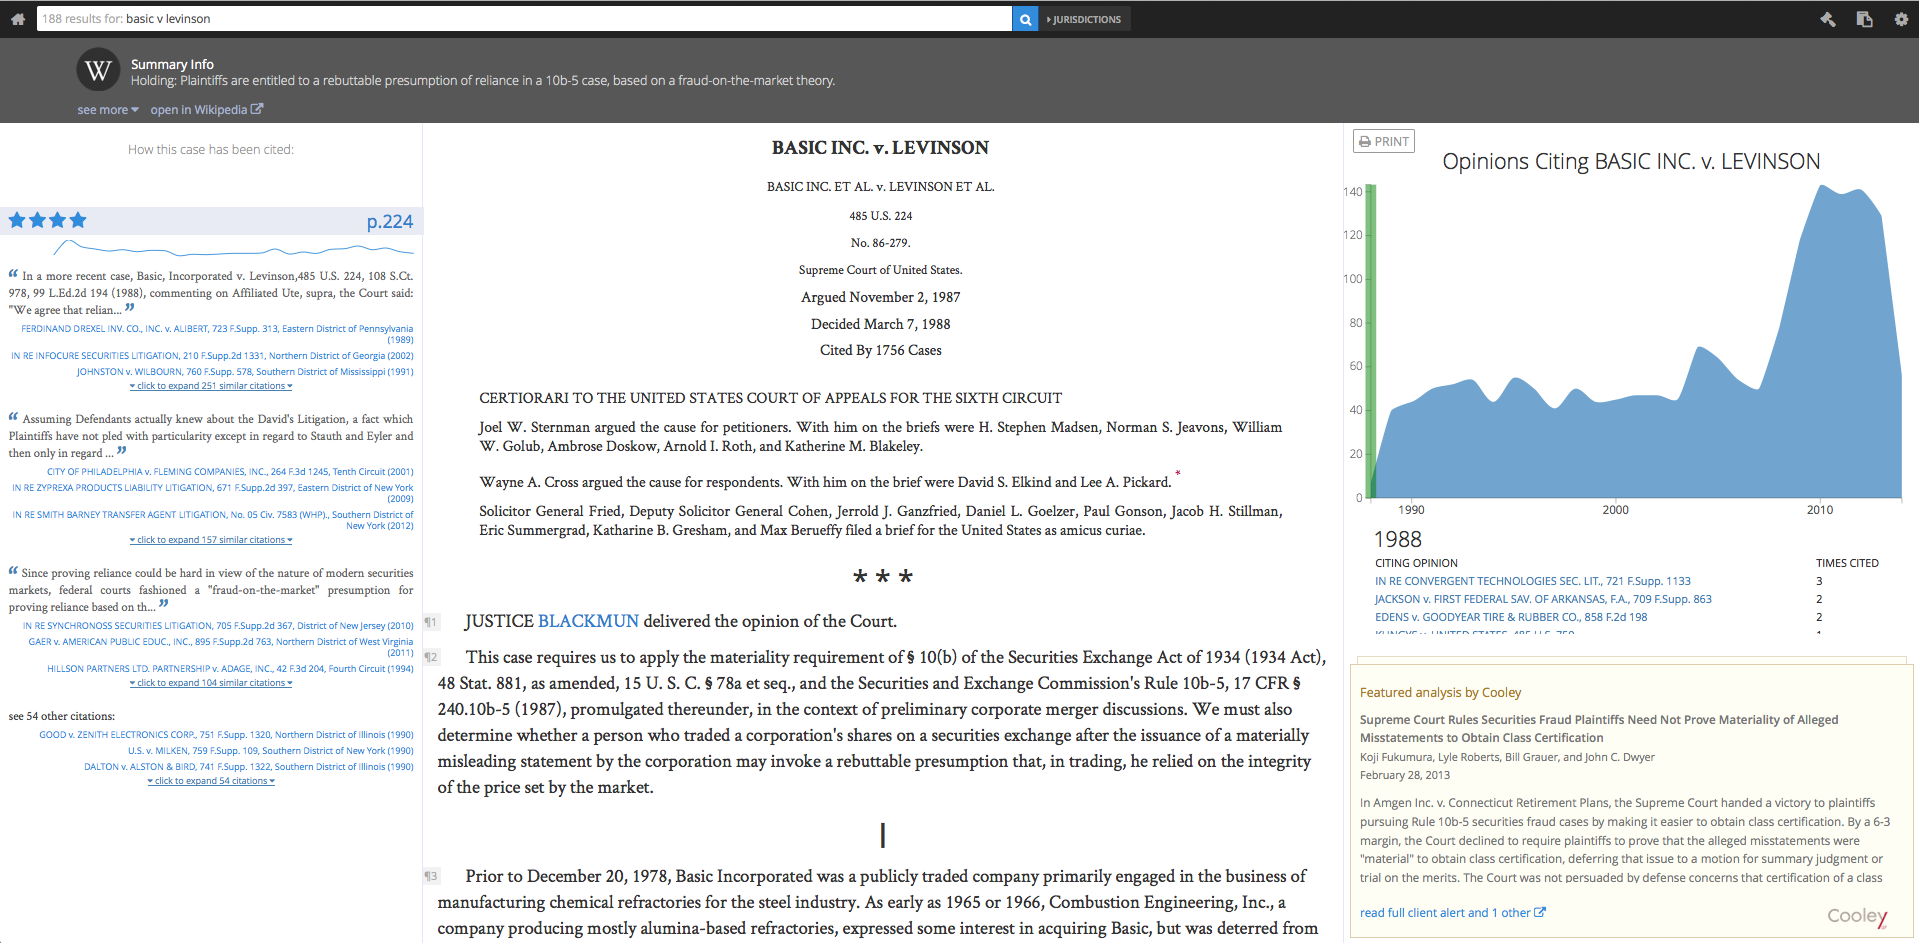This screenshot has width=1919, height=943.
Task: Click the 'Cited By 1756 Cases' text
Action: coord(881,350)
